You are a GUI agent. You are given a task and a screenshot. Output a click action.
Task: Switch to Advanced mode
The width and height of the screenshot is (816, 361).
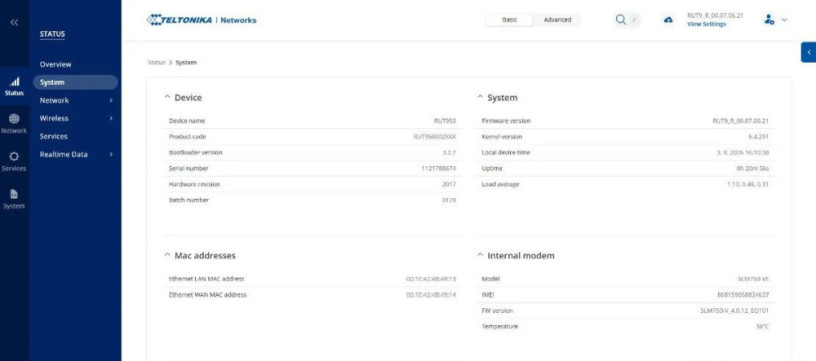[557, 20]
